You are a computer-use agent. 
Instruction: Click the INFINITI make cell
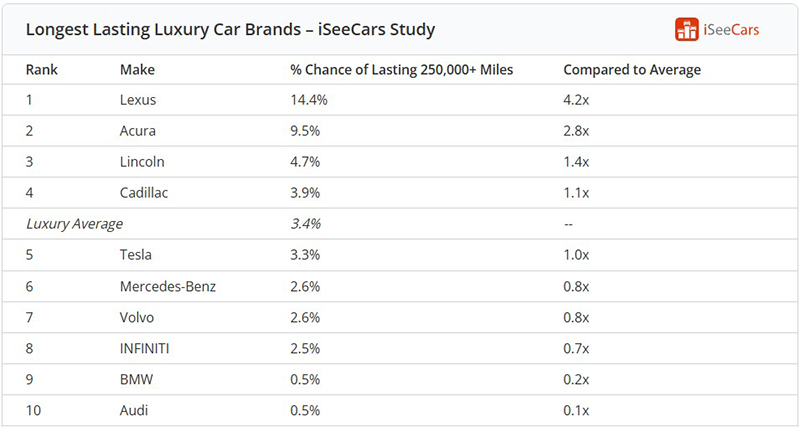coord(144,348)
